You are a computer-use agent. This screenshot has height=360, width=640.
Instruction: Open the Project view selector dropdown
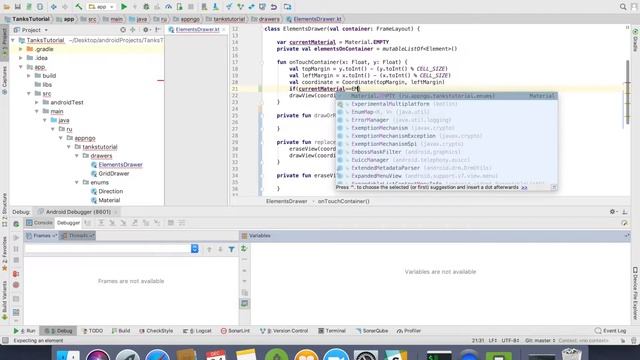click(31, 30)
